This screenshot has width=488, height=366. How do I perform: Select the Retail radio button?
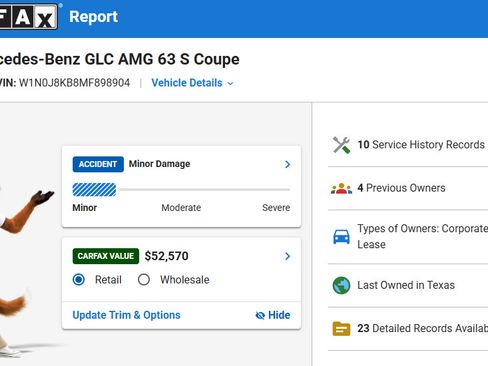click(79, 280)
